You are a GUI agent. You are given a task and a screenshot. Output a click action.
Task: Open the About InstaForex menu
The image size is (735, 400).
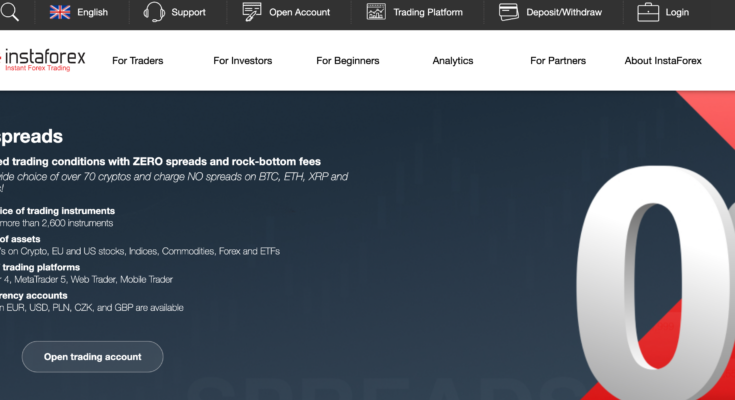(663, 60)
